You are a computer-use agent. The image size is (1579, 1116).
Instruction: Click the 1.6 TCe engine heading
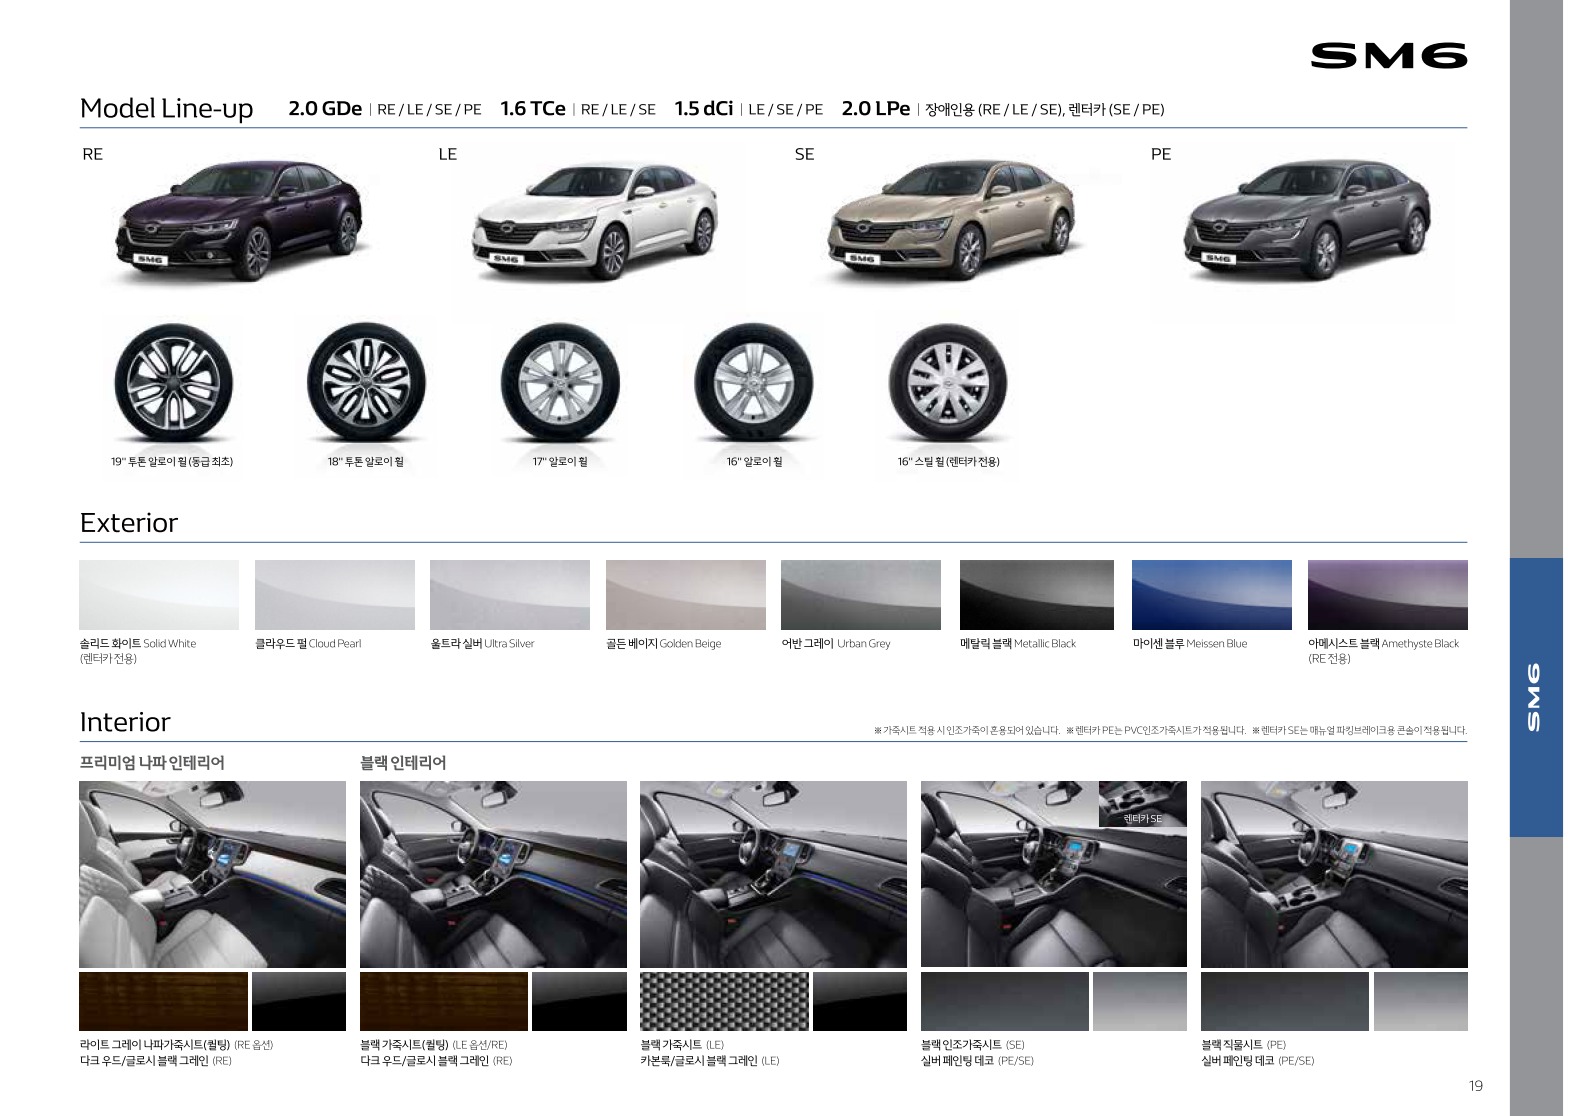pyautogui.click(x=532, y=109)
